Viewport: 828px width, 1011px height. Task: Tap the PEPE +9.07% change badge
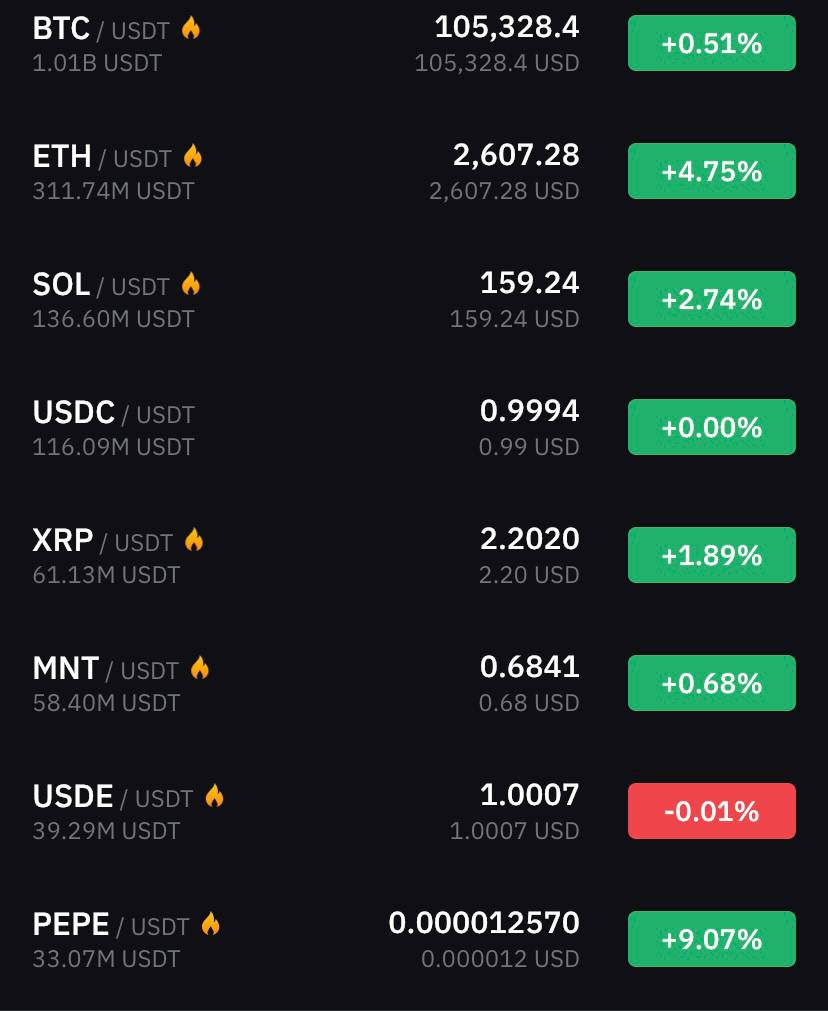point(712,939)
